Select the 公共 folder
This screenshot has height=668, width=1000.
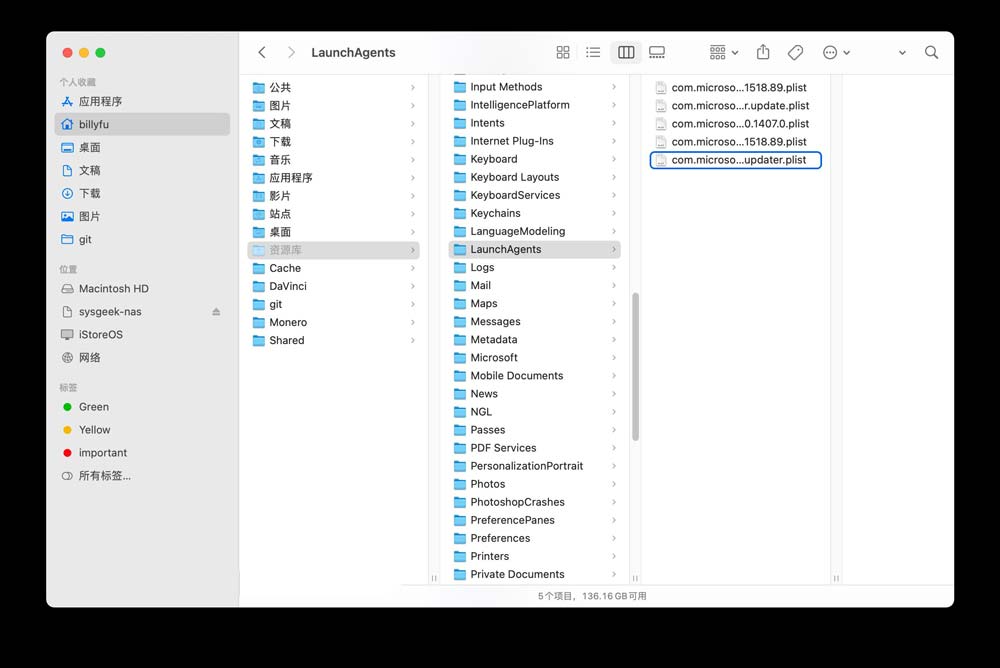(x=334, y=87)
